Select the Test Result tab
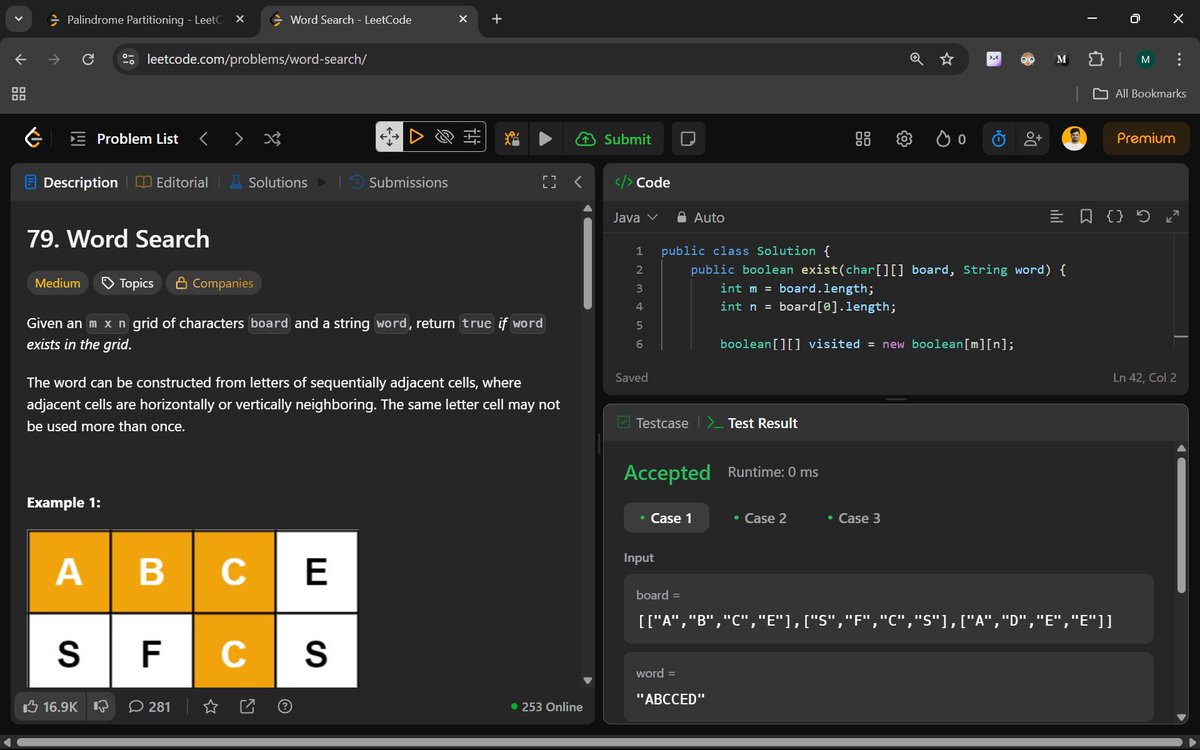The width and height of the screenshot is (1200, 750). point(752,423)
